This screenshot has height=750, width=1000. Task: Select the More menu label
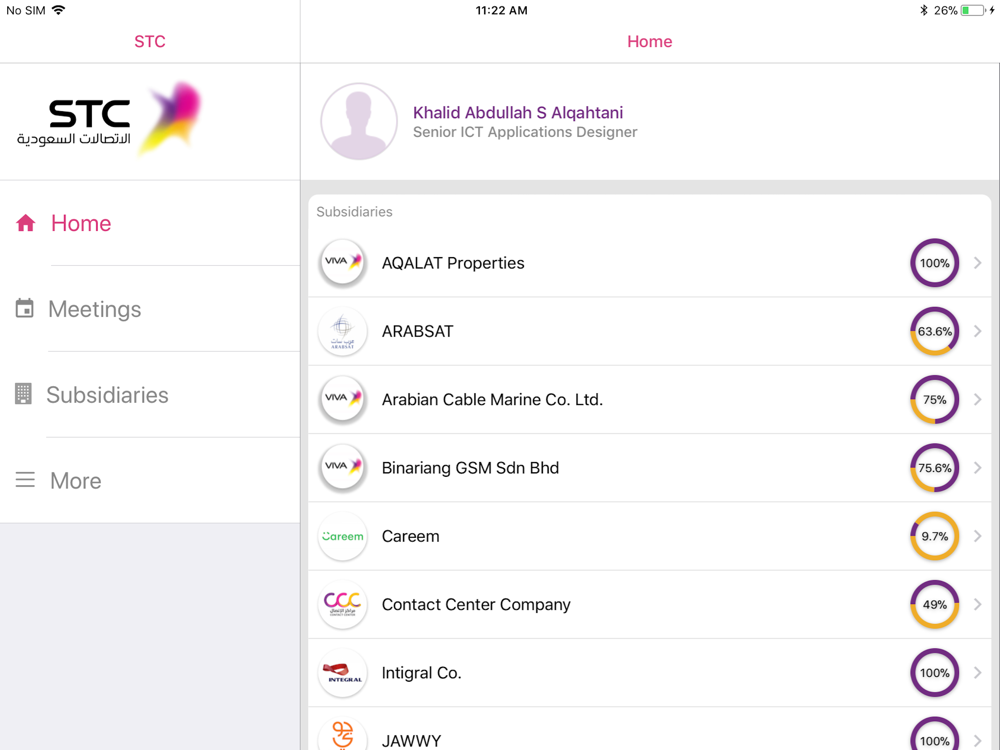pos(76,481)
